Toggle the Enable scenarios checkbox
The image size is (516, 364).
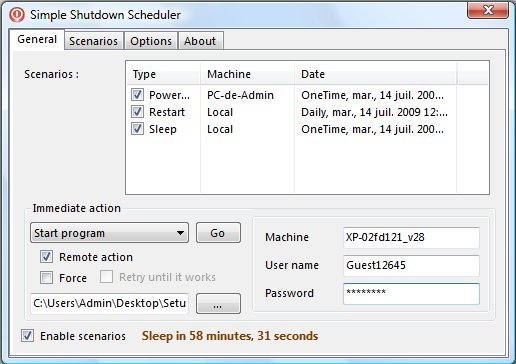(x=27, y=336)
